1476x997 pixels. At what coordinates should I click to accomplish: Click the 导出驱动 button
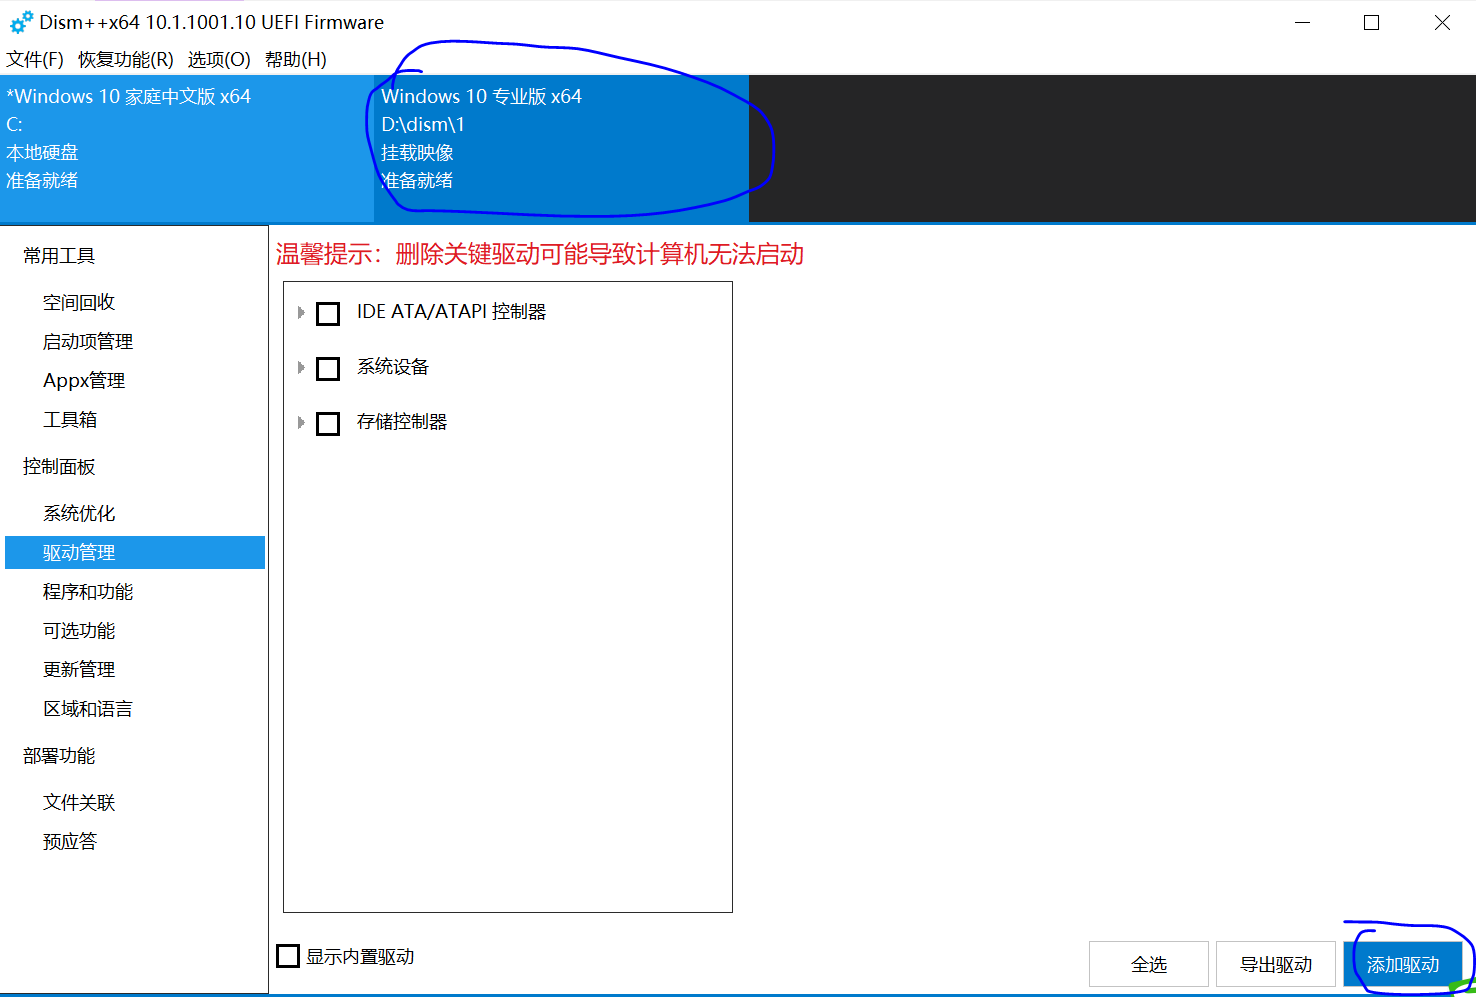click(x=1276, y=964)
